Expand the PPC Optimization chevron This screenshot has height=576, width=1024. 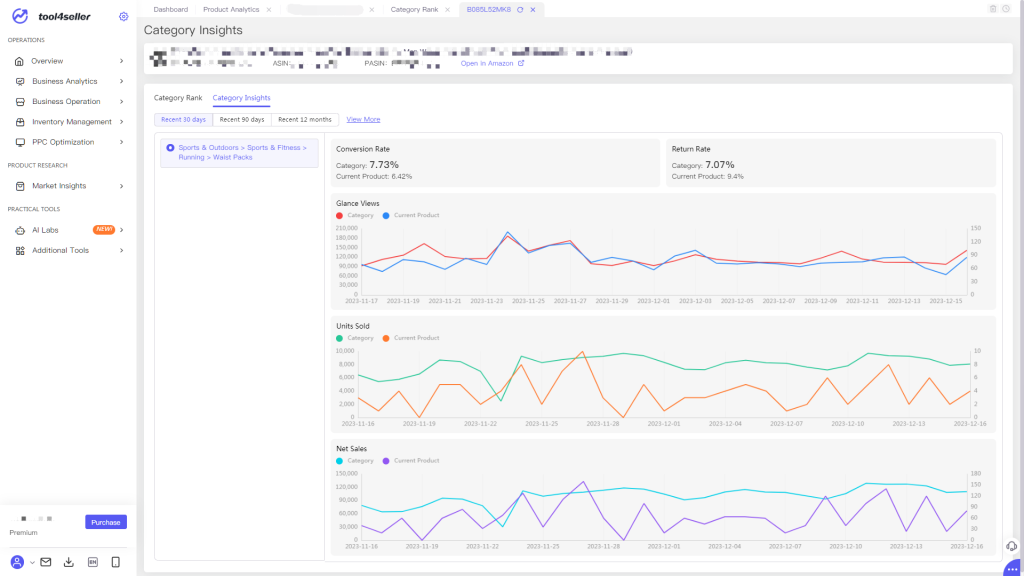pos(121,142)
